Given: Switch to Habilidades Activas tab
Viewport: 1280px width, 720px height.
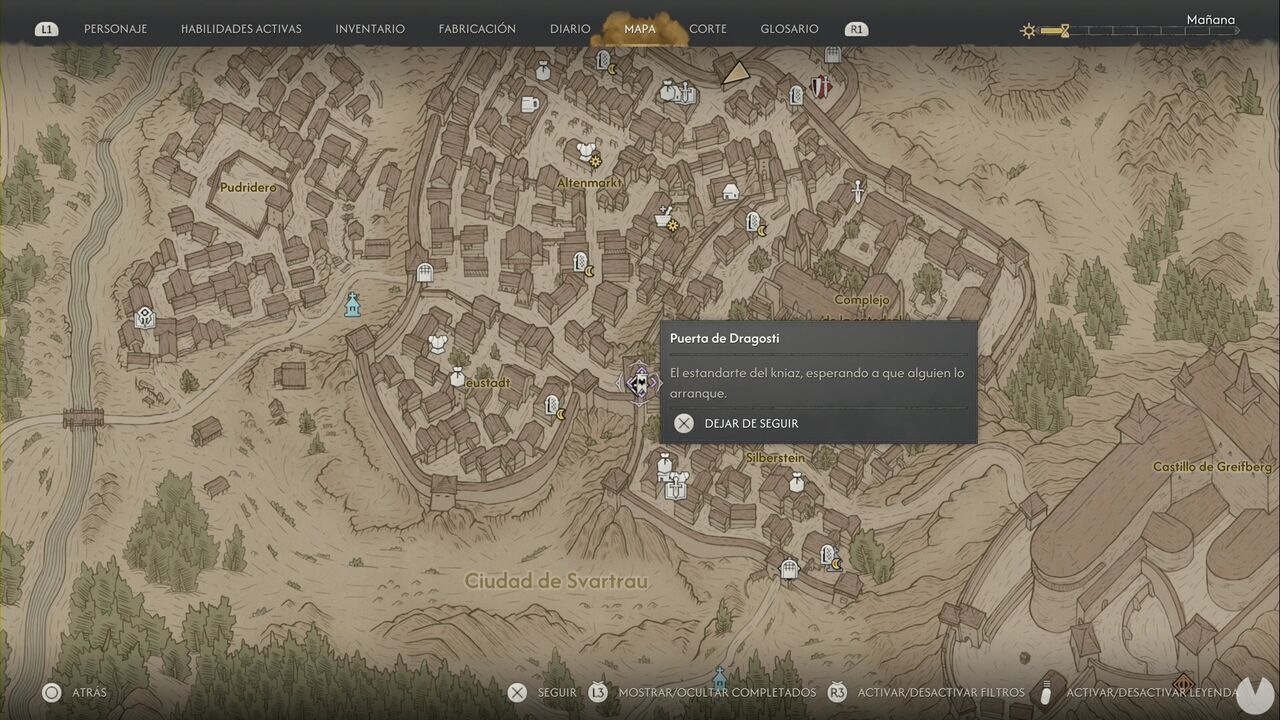Looking at the screenshot, I should [241, 29].
